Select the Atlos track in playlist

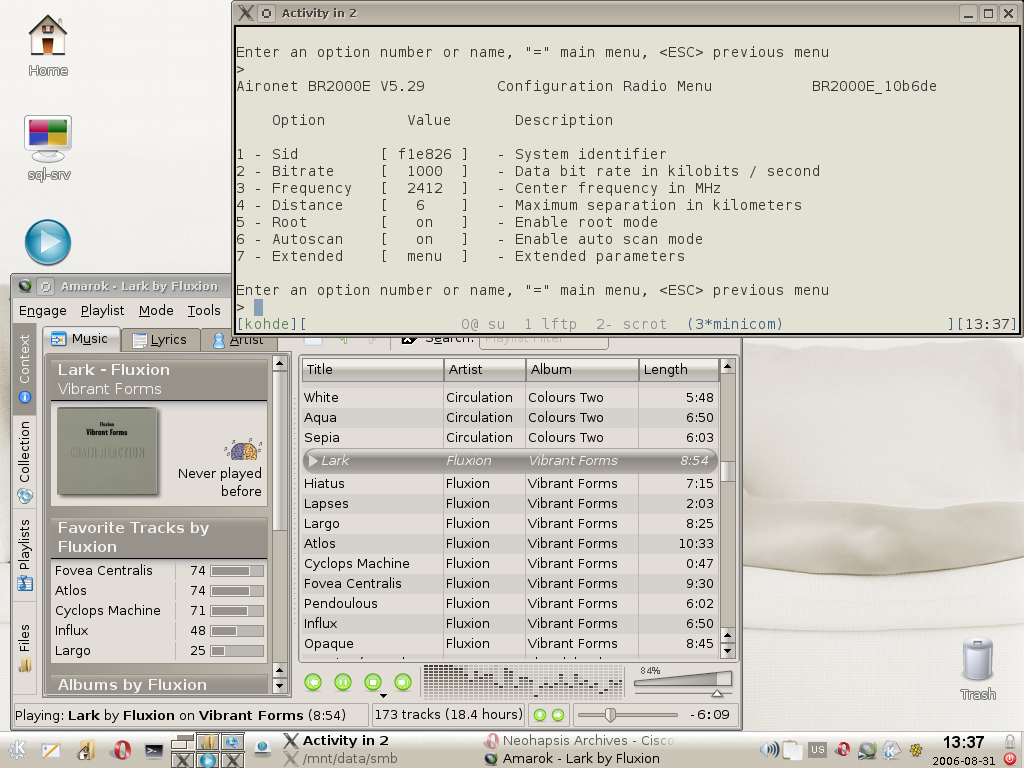[509, 543]
